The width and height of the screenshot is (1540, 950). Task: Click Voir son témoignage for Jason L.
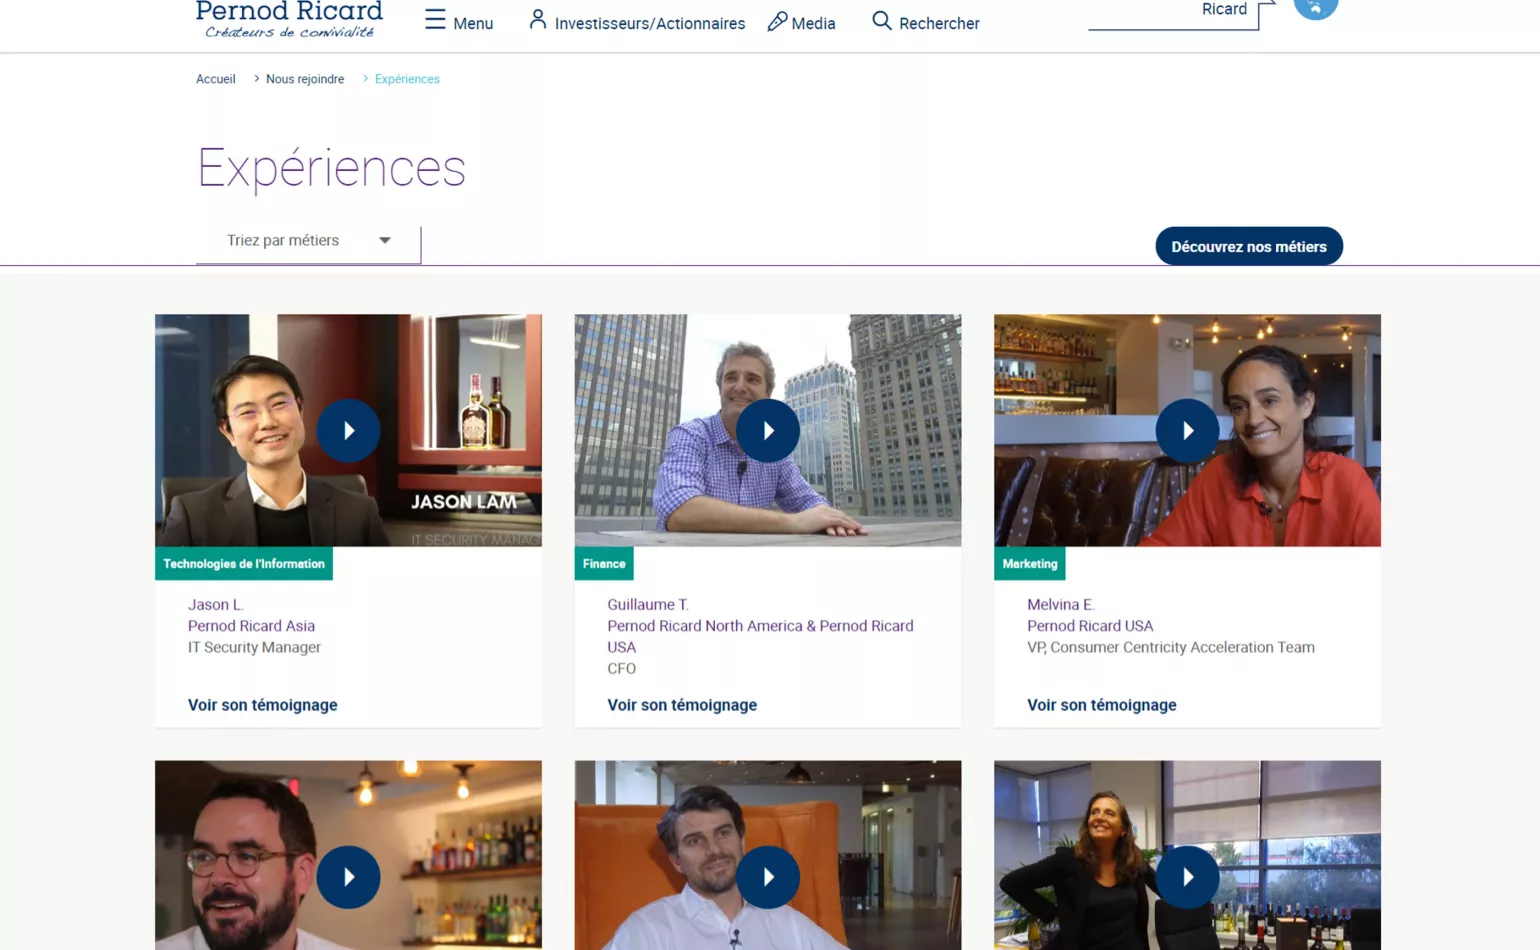(262, 705)
